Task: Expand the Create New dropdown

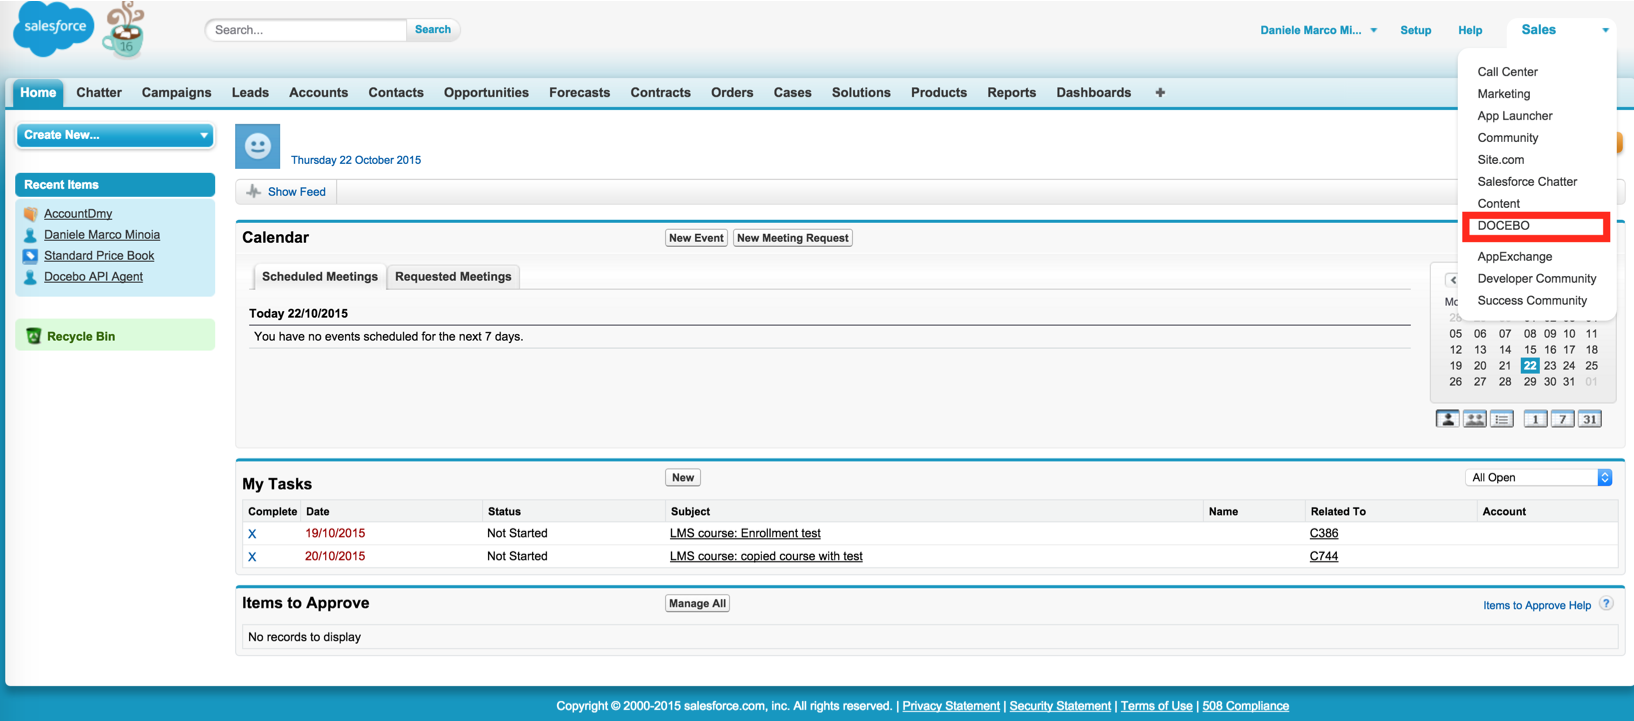Action: click(x=115, y=135)
